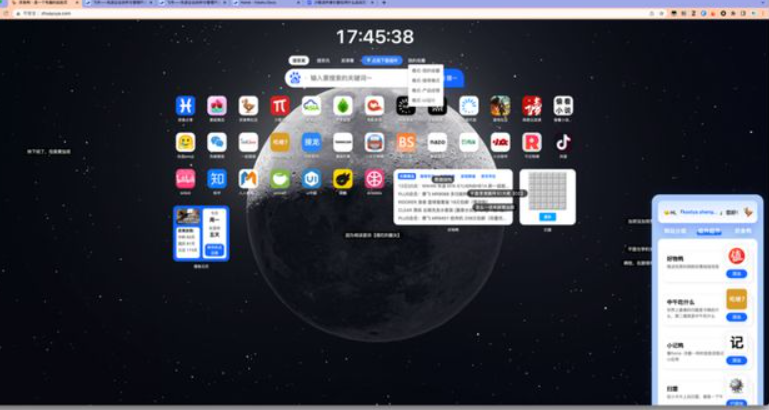Image resolution: width=769 pixels, height=410 pixels.
Task: Open the blue Pisces symbol app icon
Action: pyautogui.click(x=185, y=105)
